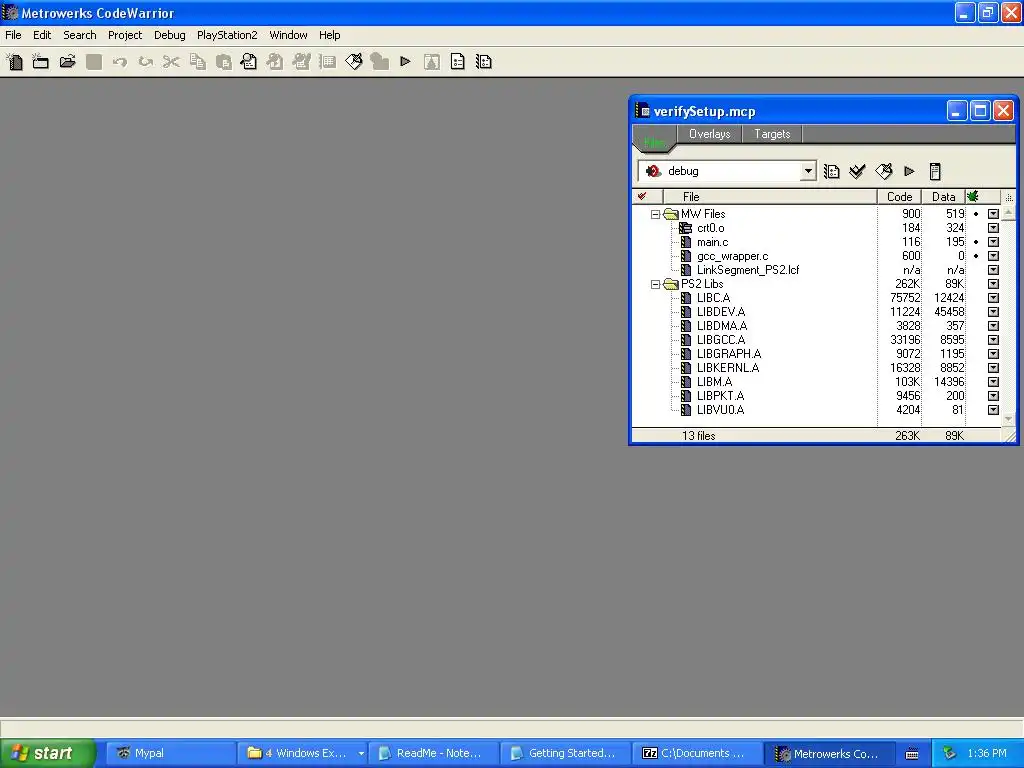Image resolution: width=1024 pixels, height=768 pixels.
Task: Click the second-to-last main toolbar document icon
Action: click(458, 62)
